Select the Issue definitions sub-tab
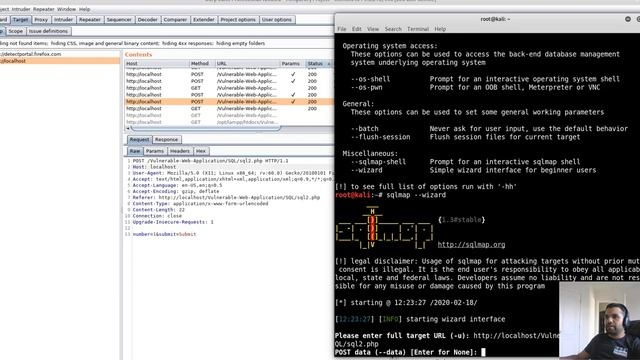 click(x=48, y=31)
